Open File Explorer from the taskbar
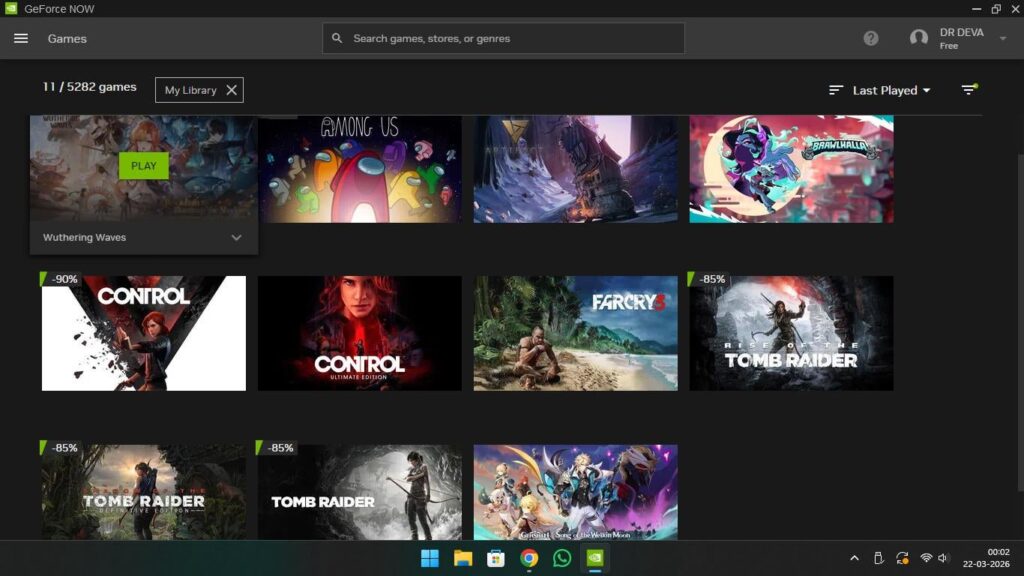 [463, 558]
